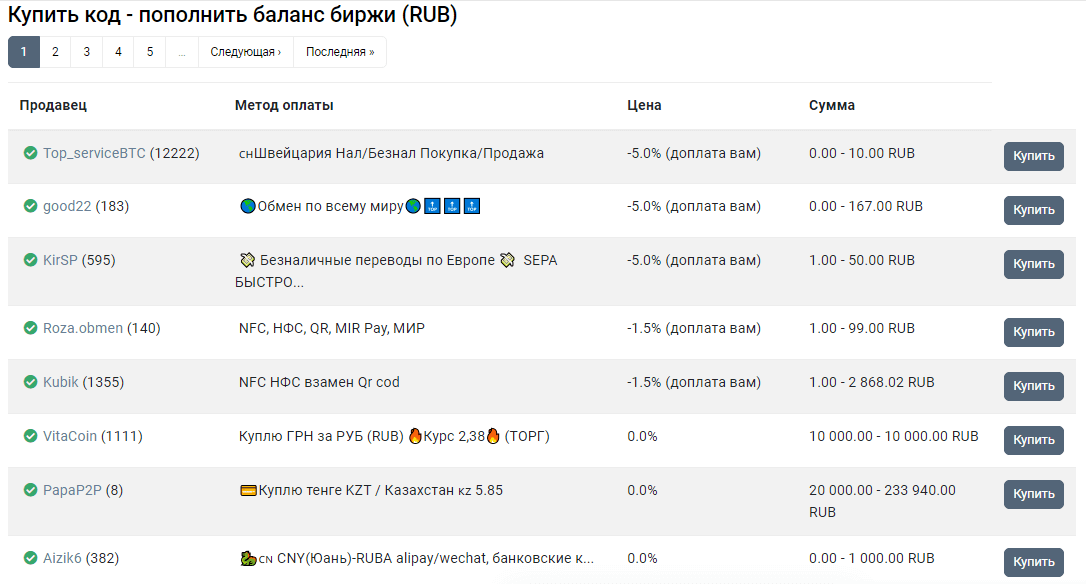Click green verified checkmark next to KirSP
The height and width of the screenshot is (584, 1086).
(x=30, y=260)
